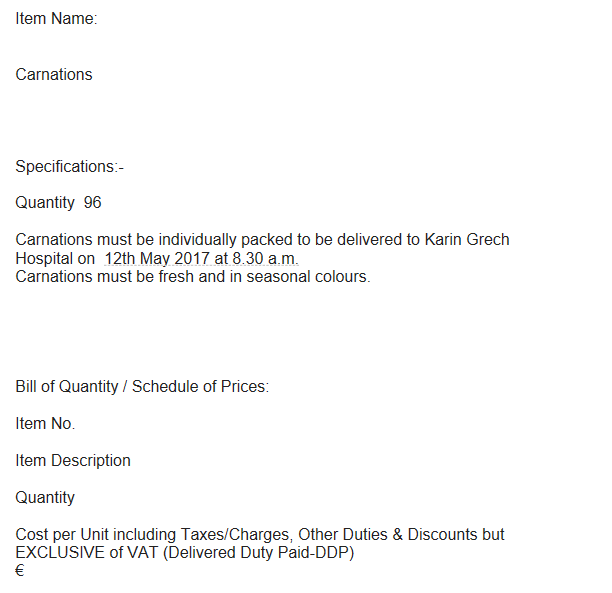This screenshot has height=593, width=612.
Task: Click the 'Item No.' label
Action: click(45, 423)
